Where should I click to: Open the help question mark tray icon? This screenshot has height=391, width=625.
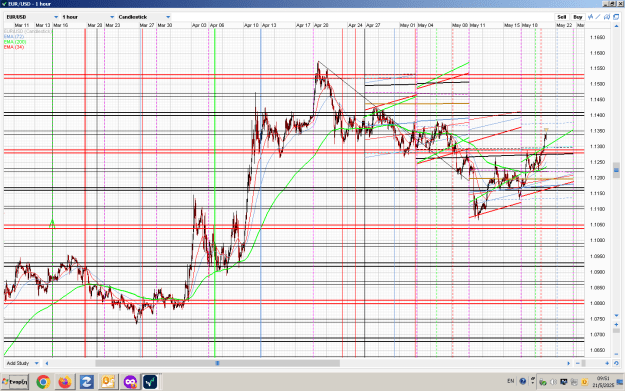pos(523,381)
